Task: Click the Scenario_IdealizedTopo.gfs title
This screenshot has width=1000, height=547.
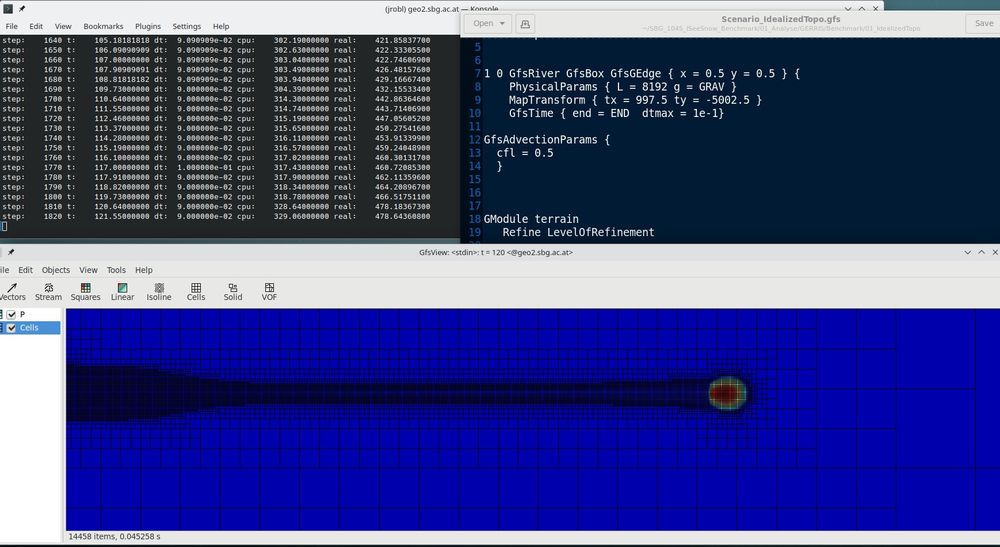Action: click(x=781, y=19)
